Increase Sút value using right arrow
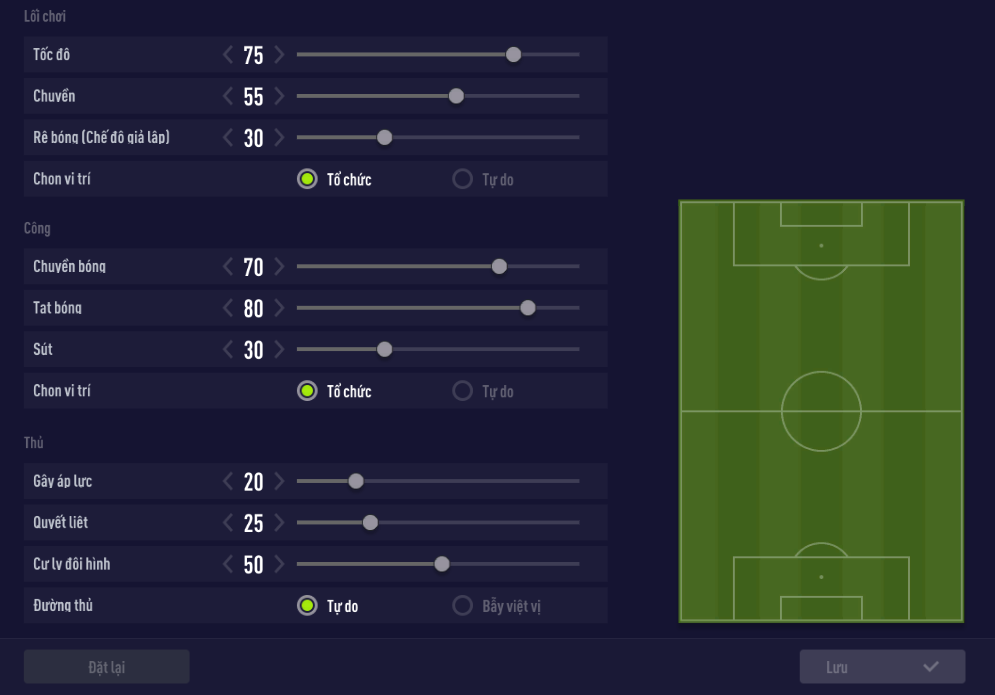This screenshot has width=995, height=695. pos(279,350)
